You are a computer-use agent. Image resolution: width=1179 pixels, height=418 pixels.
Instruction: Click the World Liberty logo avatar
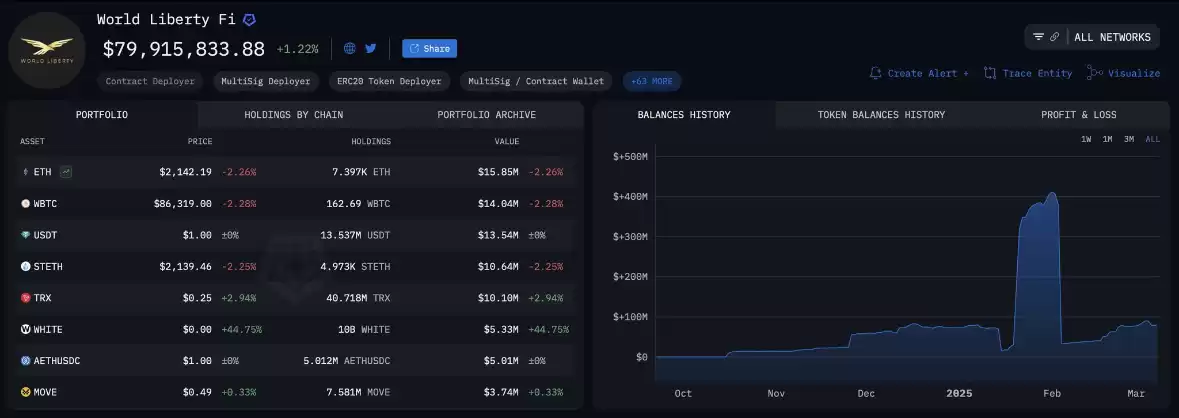47,50
